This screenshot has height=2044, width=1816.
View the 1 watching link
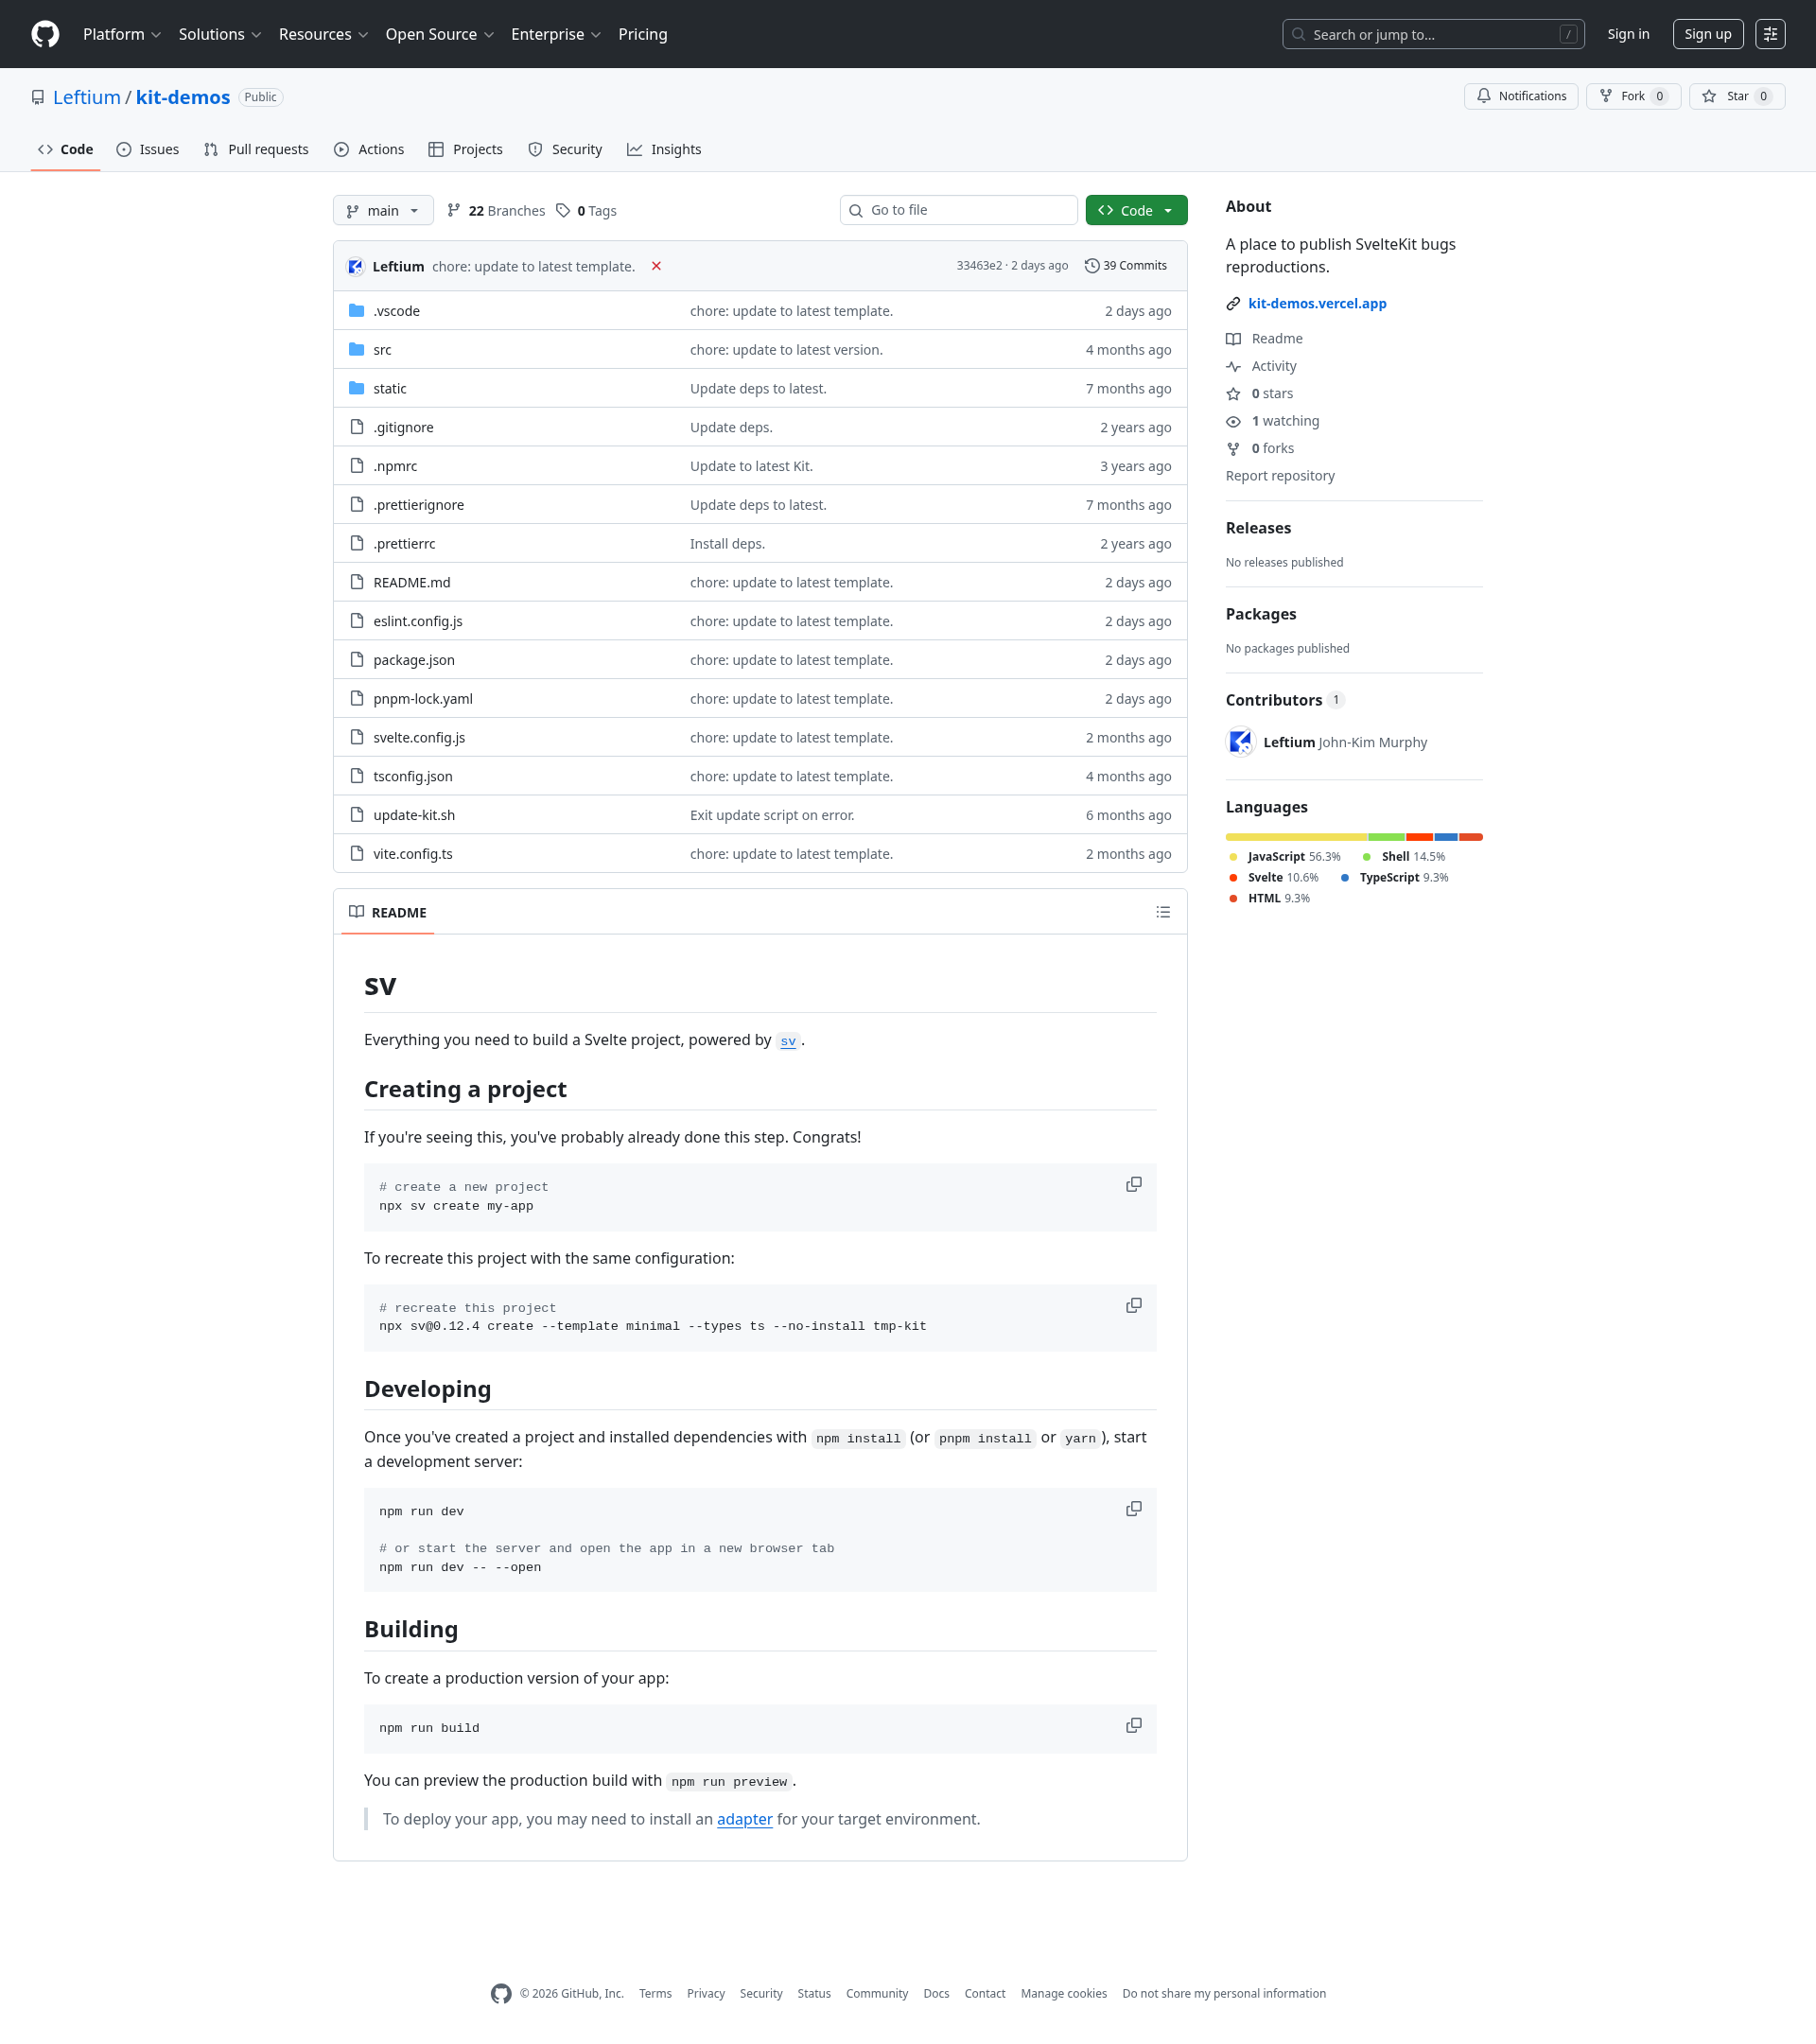pos(1273,421)
